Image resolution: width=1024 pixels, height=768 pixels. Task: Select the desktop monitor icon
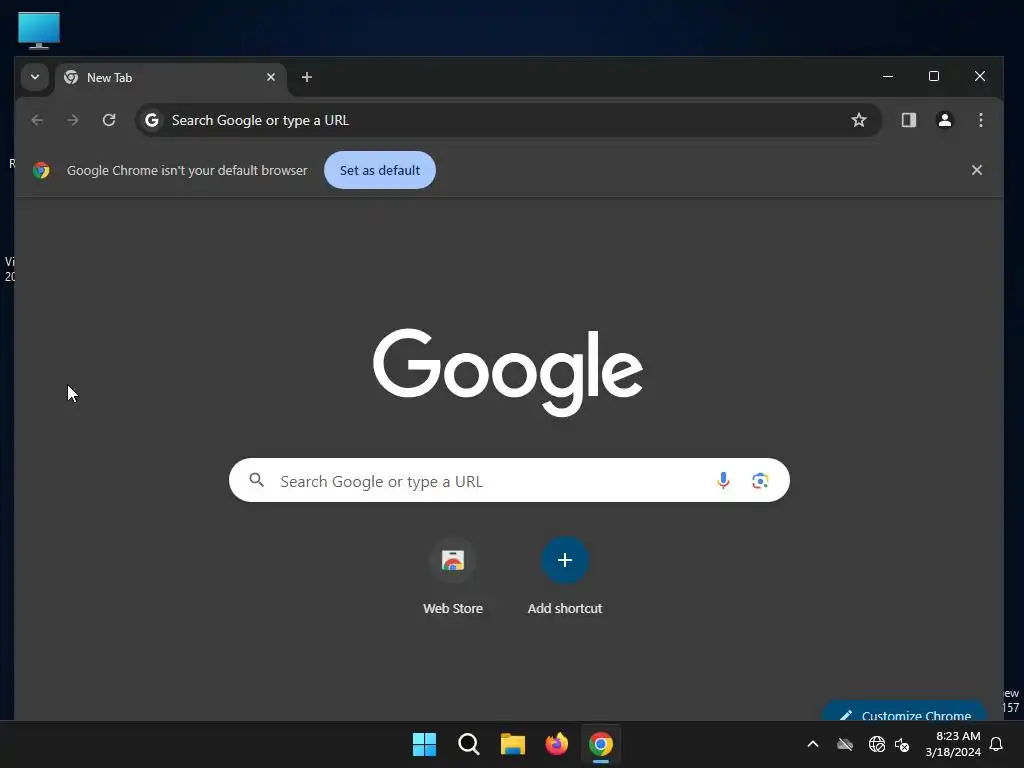point(39,30)
